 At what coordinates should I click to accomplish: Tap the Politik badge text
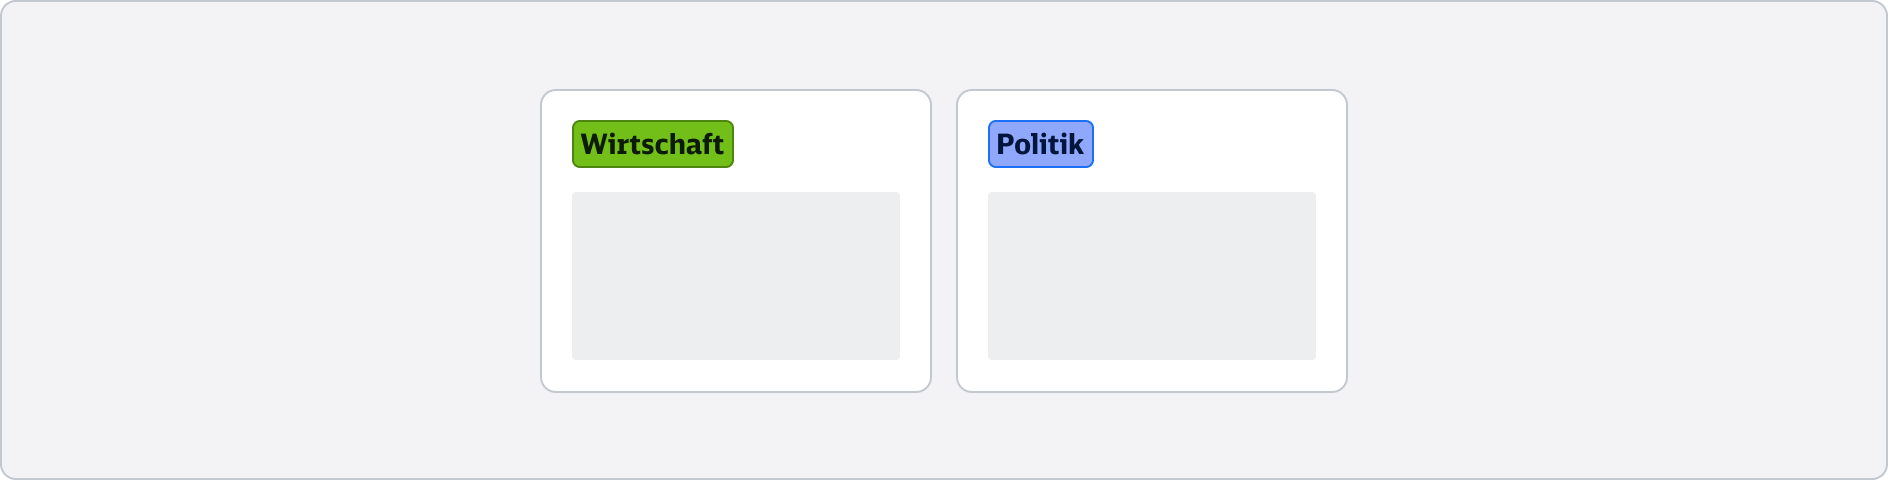pos(1040,144)
